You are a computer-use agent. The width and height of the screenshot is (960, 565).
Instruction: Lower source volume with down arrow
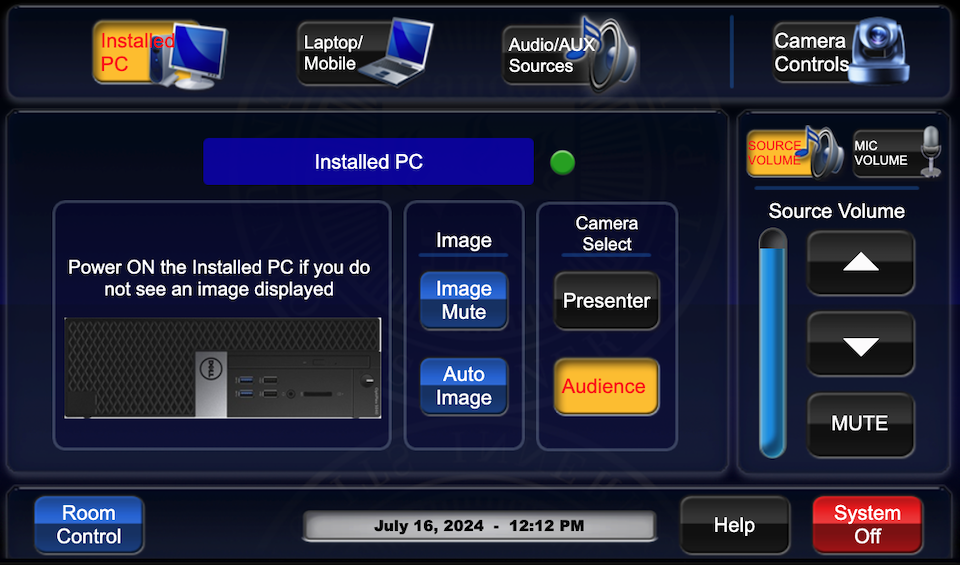(x=861, y=344)
